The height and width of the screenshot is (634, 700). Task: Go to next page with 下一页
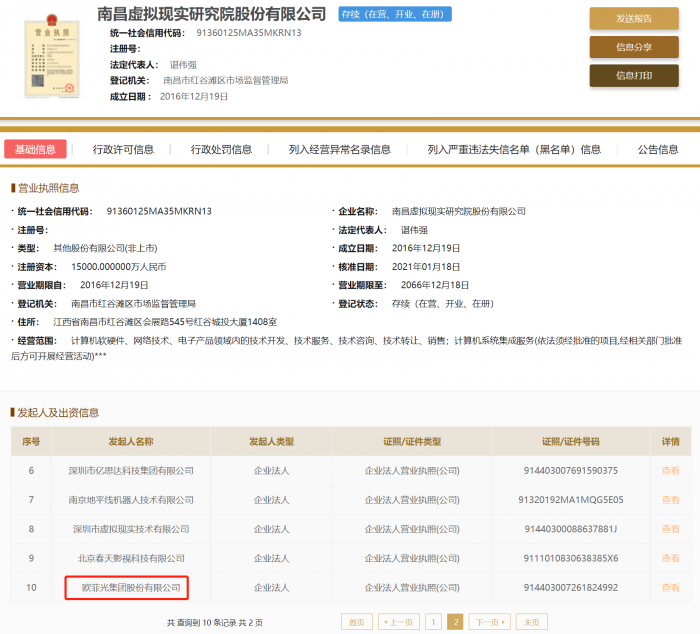click(x=490, y=622)
